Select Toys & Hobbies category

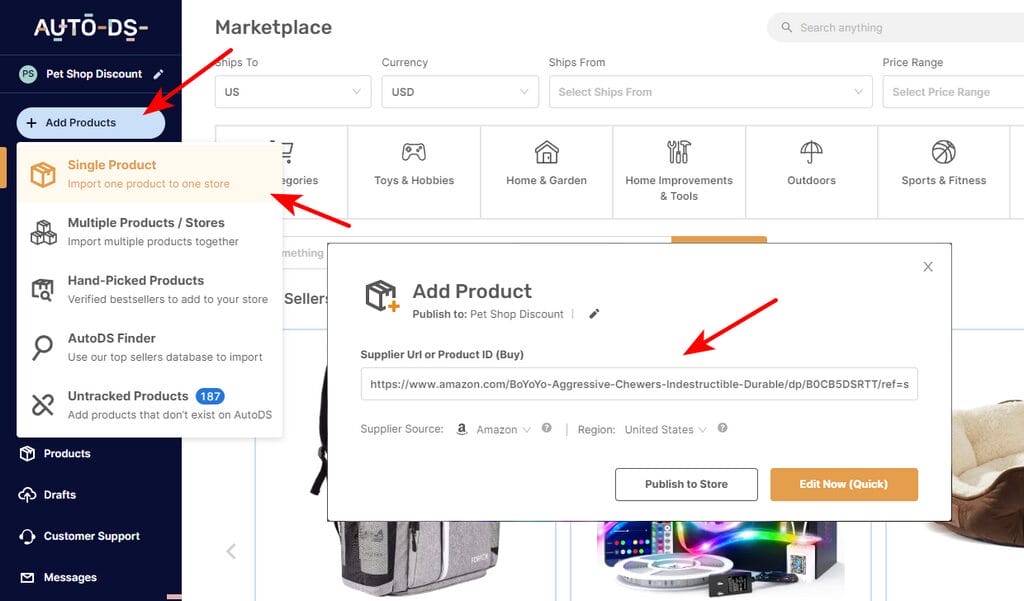coord(414,172)
